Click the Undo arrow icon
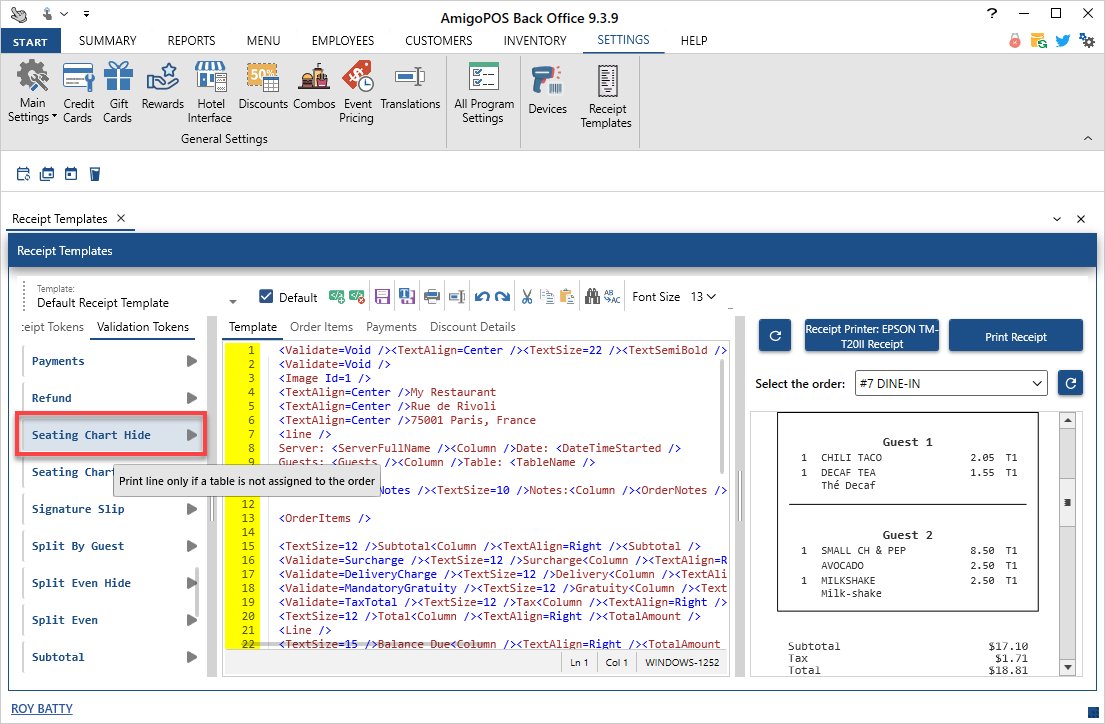This screenshot has width=1105, height=724. tap(481, 297)
